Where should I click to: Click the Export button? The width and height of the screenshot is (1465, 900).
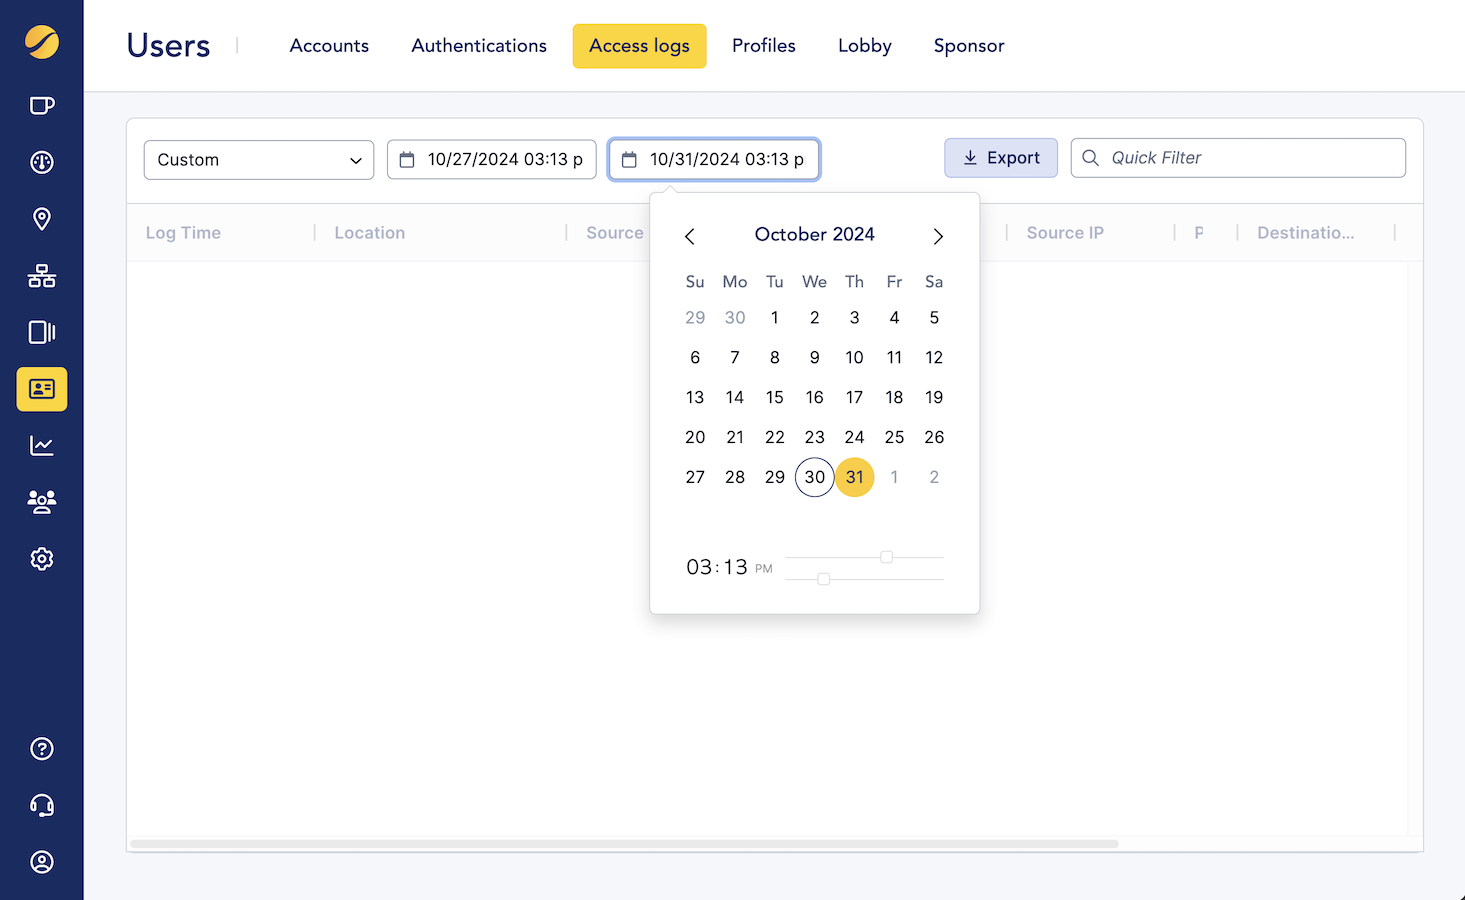coord(1000,157)
